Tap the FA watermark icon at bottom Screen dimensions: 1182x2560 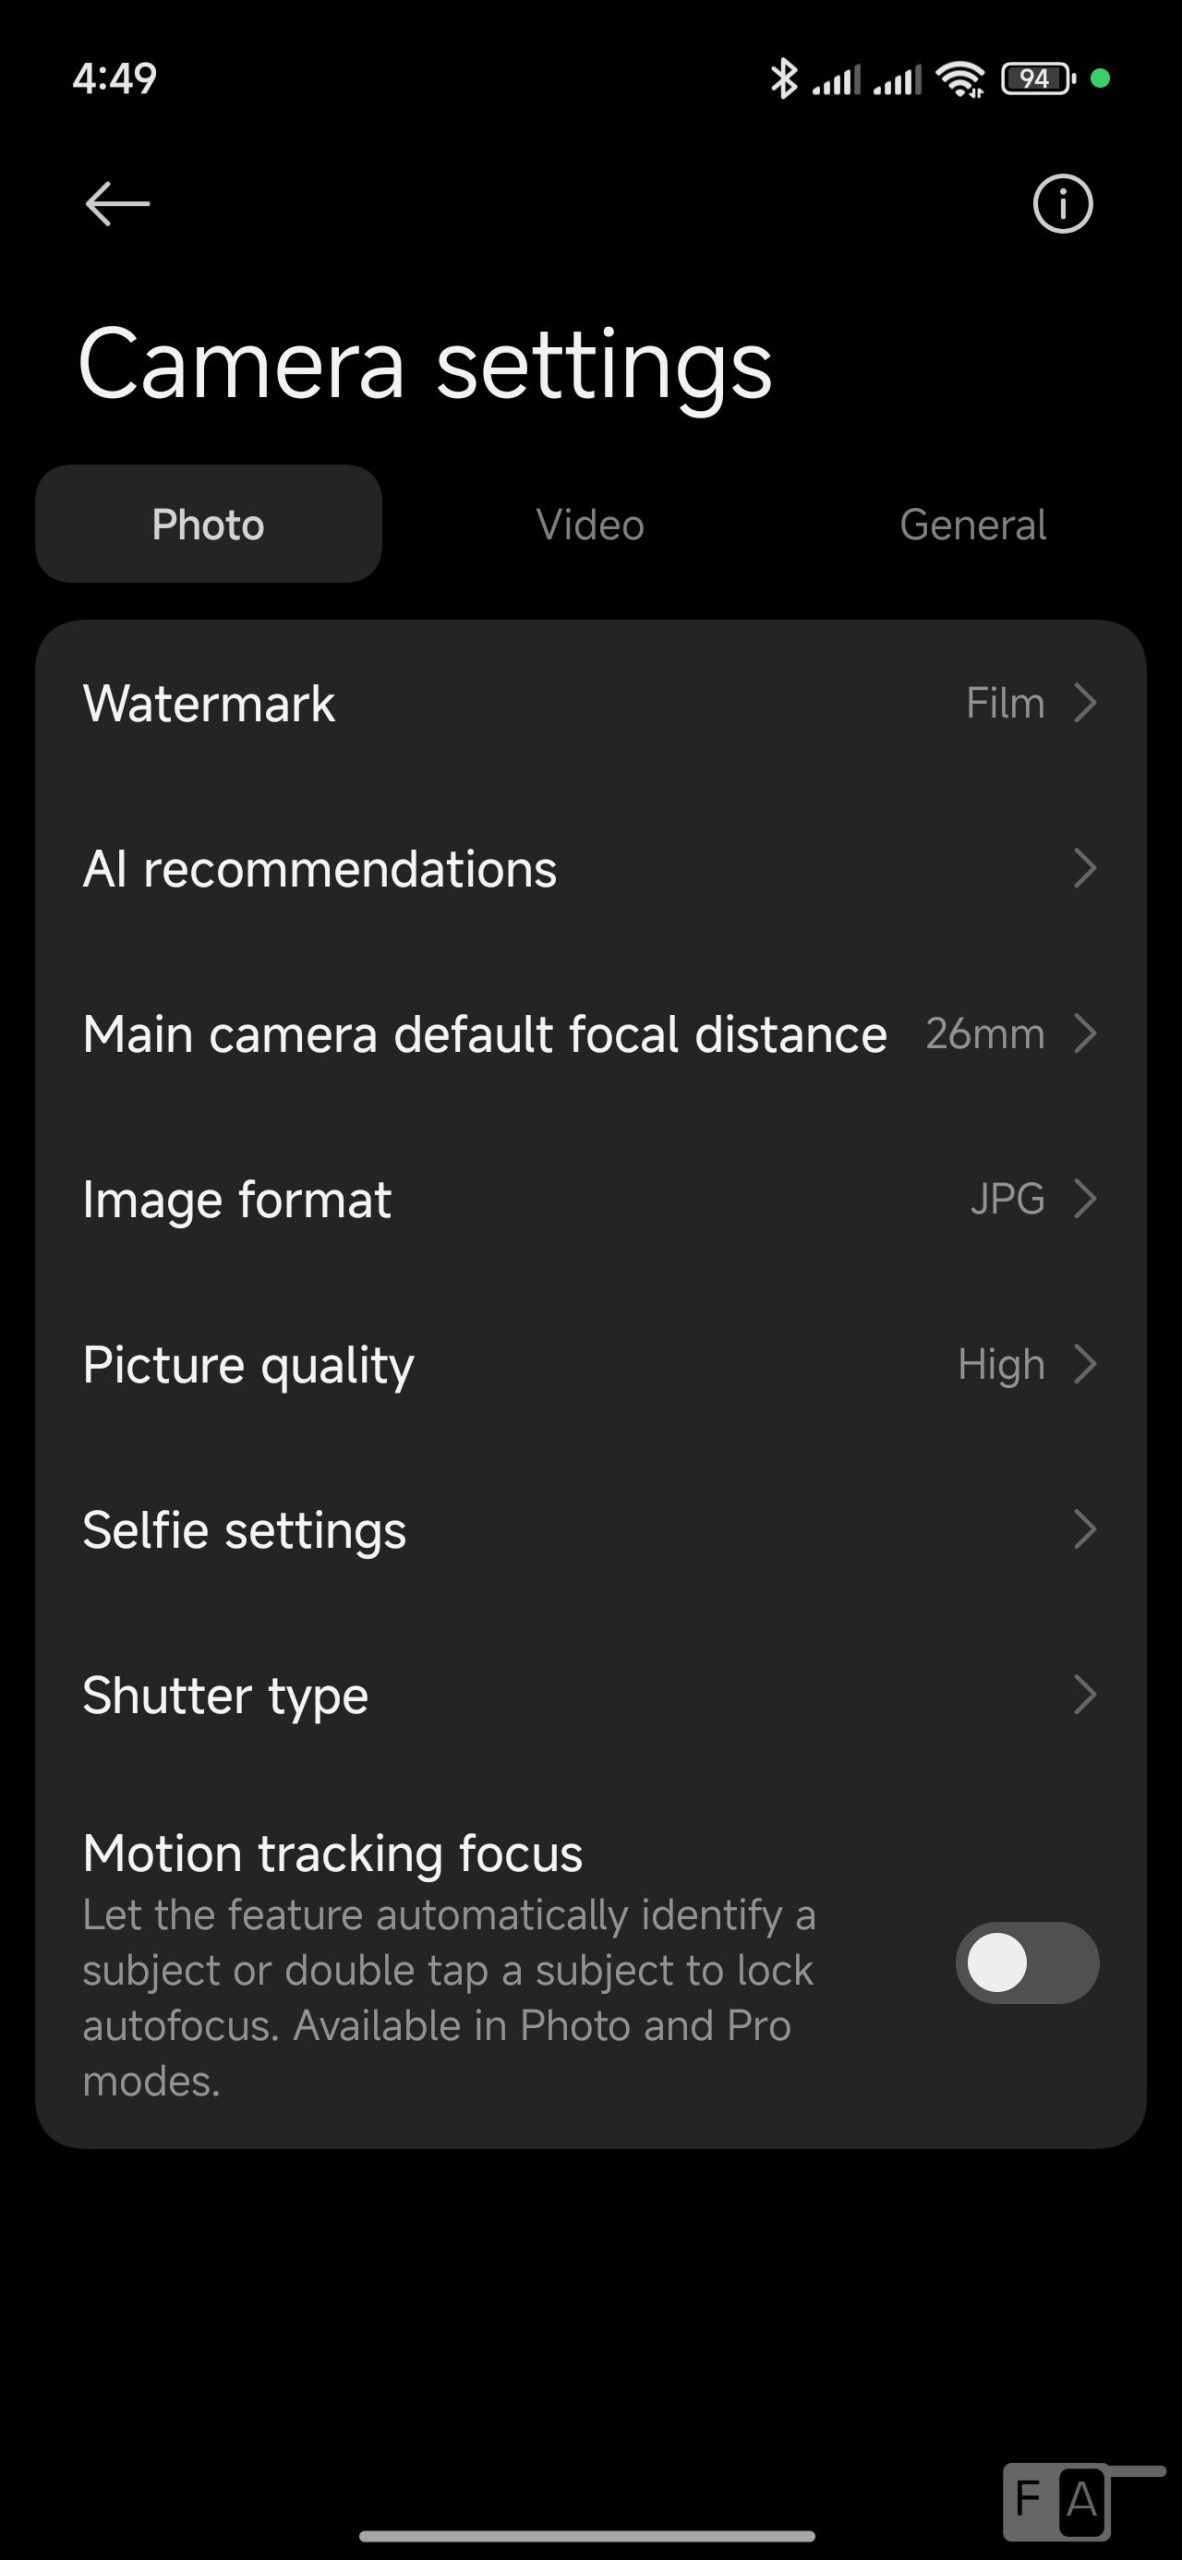pyautogui.click(x=1058, y=2501)
